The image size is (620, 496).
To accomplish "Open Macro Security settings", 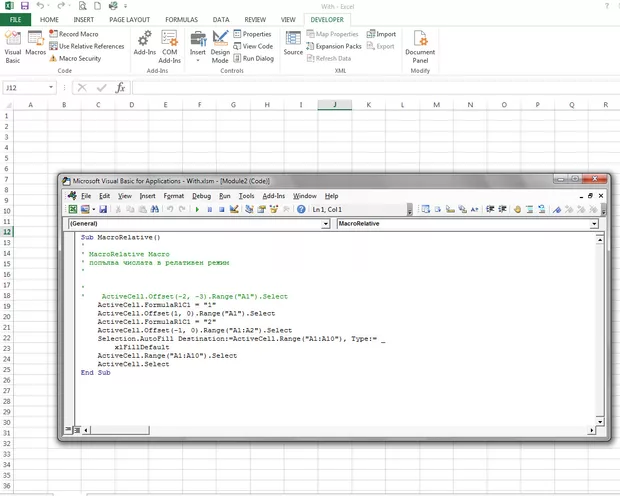I will pyautogui.click(x=75, y=59).
